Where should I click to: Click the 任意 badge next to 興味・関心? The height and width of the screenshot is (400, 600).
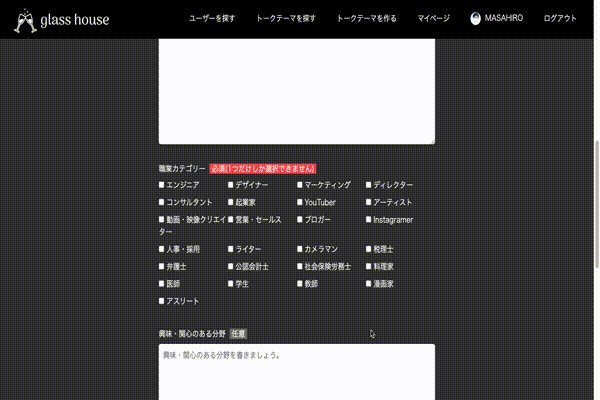238,334
